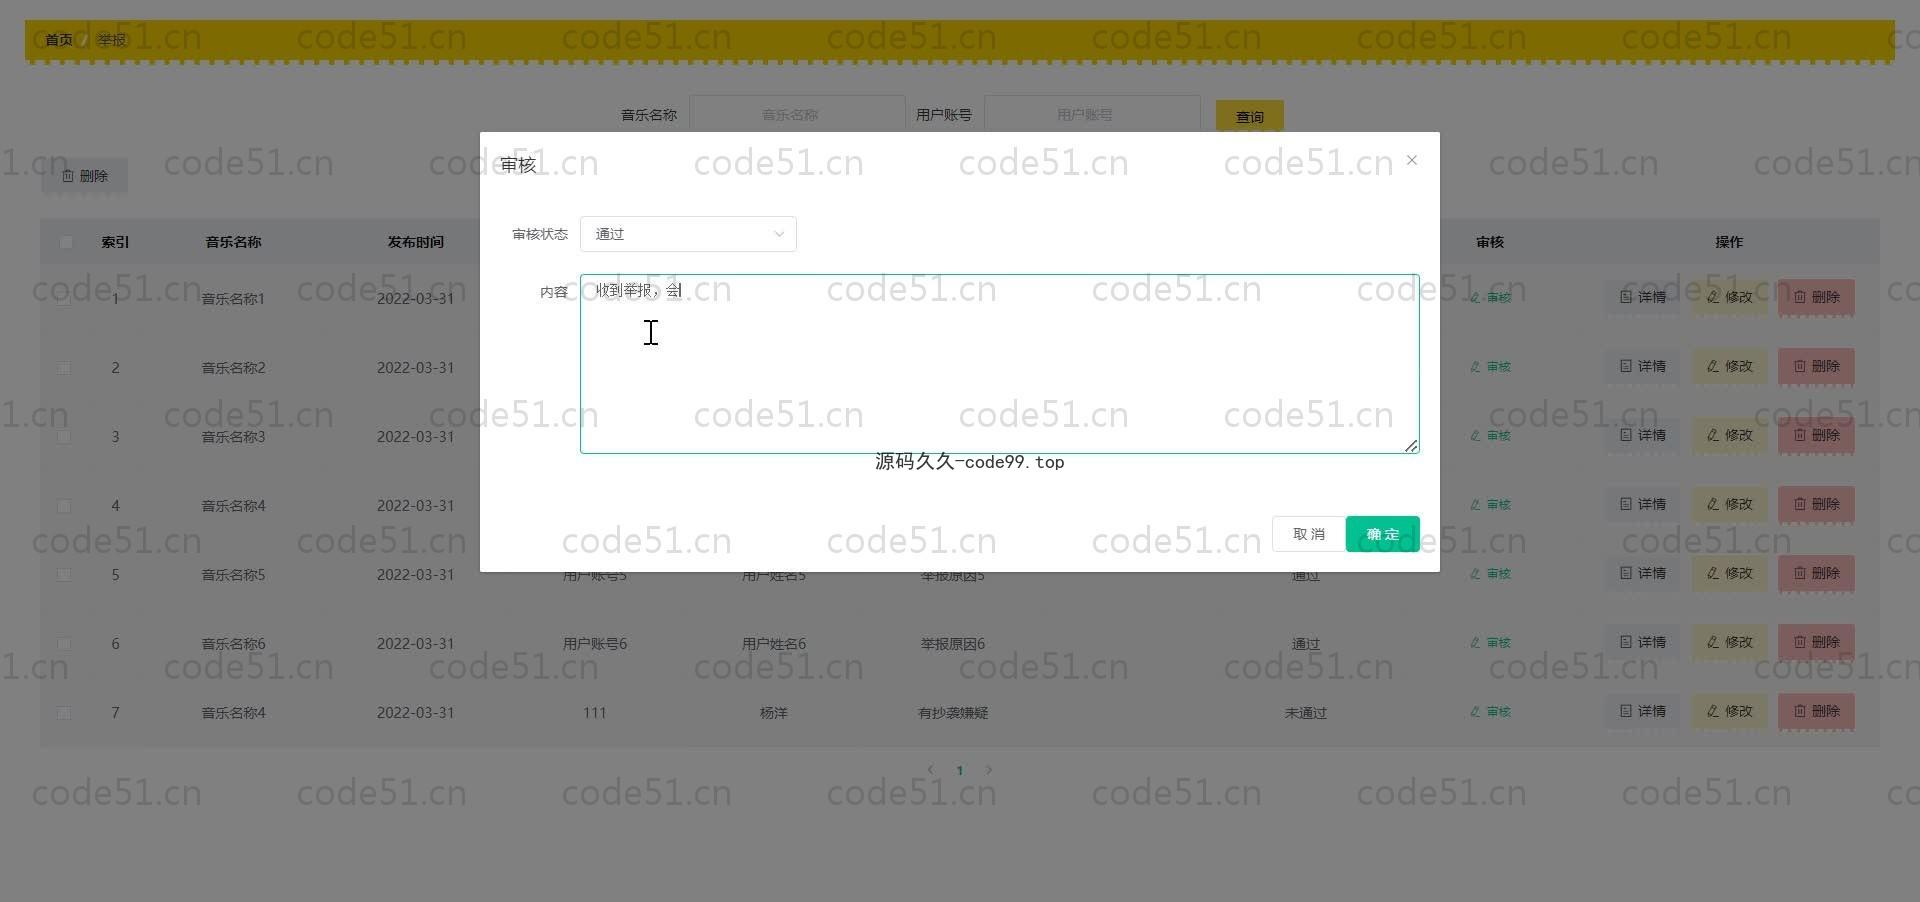The height and width of the screenshot is (902, 1920).
Task: Check the checkbox for row 1
Action: point(64,298)
